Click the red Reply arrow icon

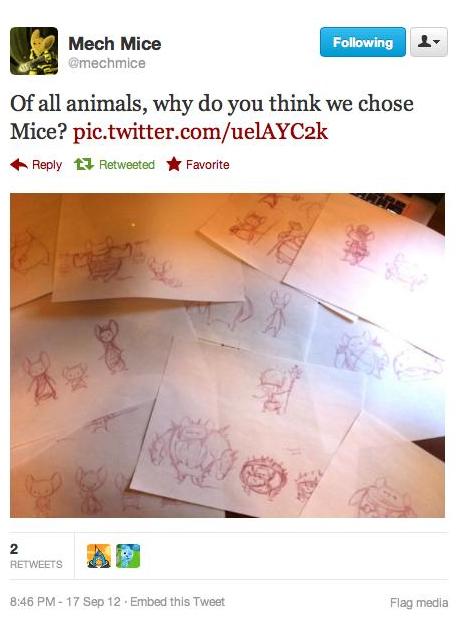click(x=19, y=164)
